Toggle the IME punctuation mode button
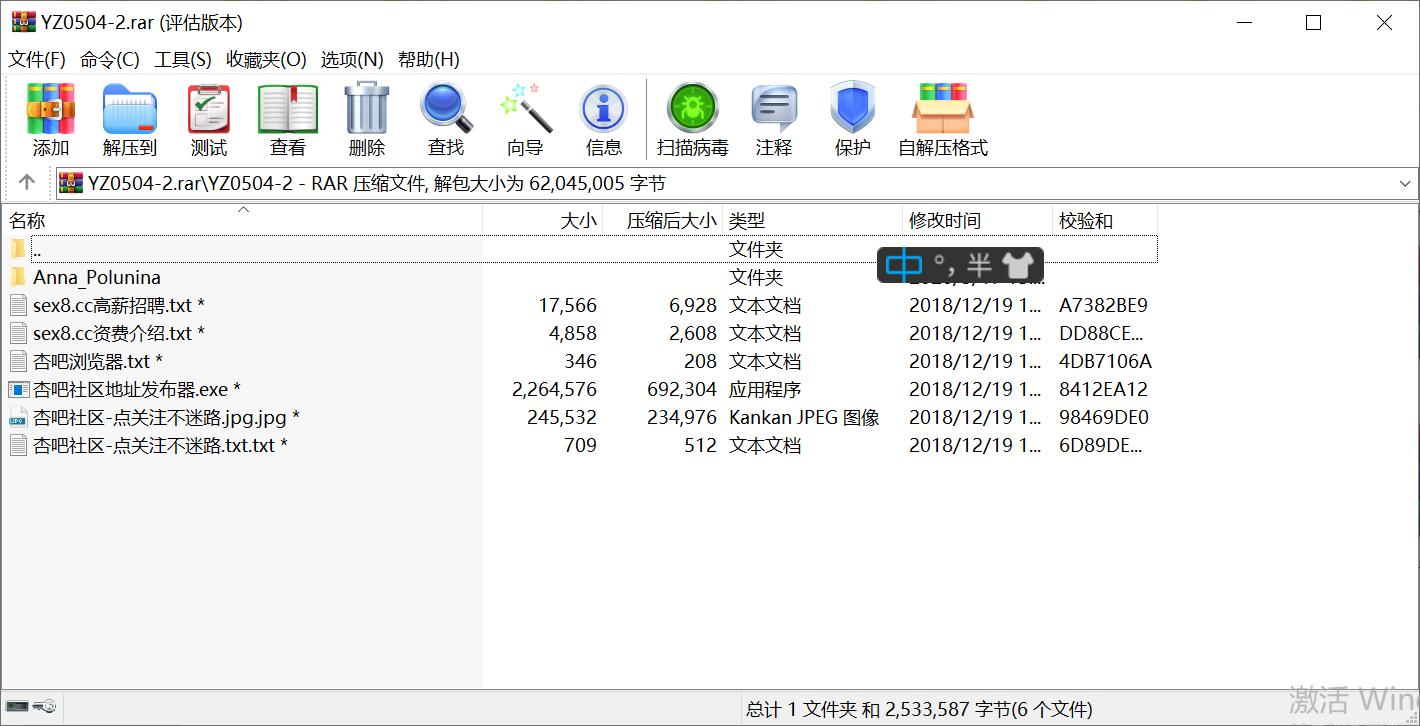Image resolution: width=1420 pixels, height=726 pixels. click(x=943, y=265)
